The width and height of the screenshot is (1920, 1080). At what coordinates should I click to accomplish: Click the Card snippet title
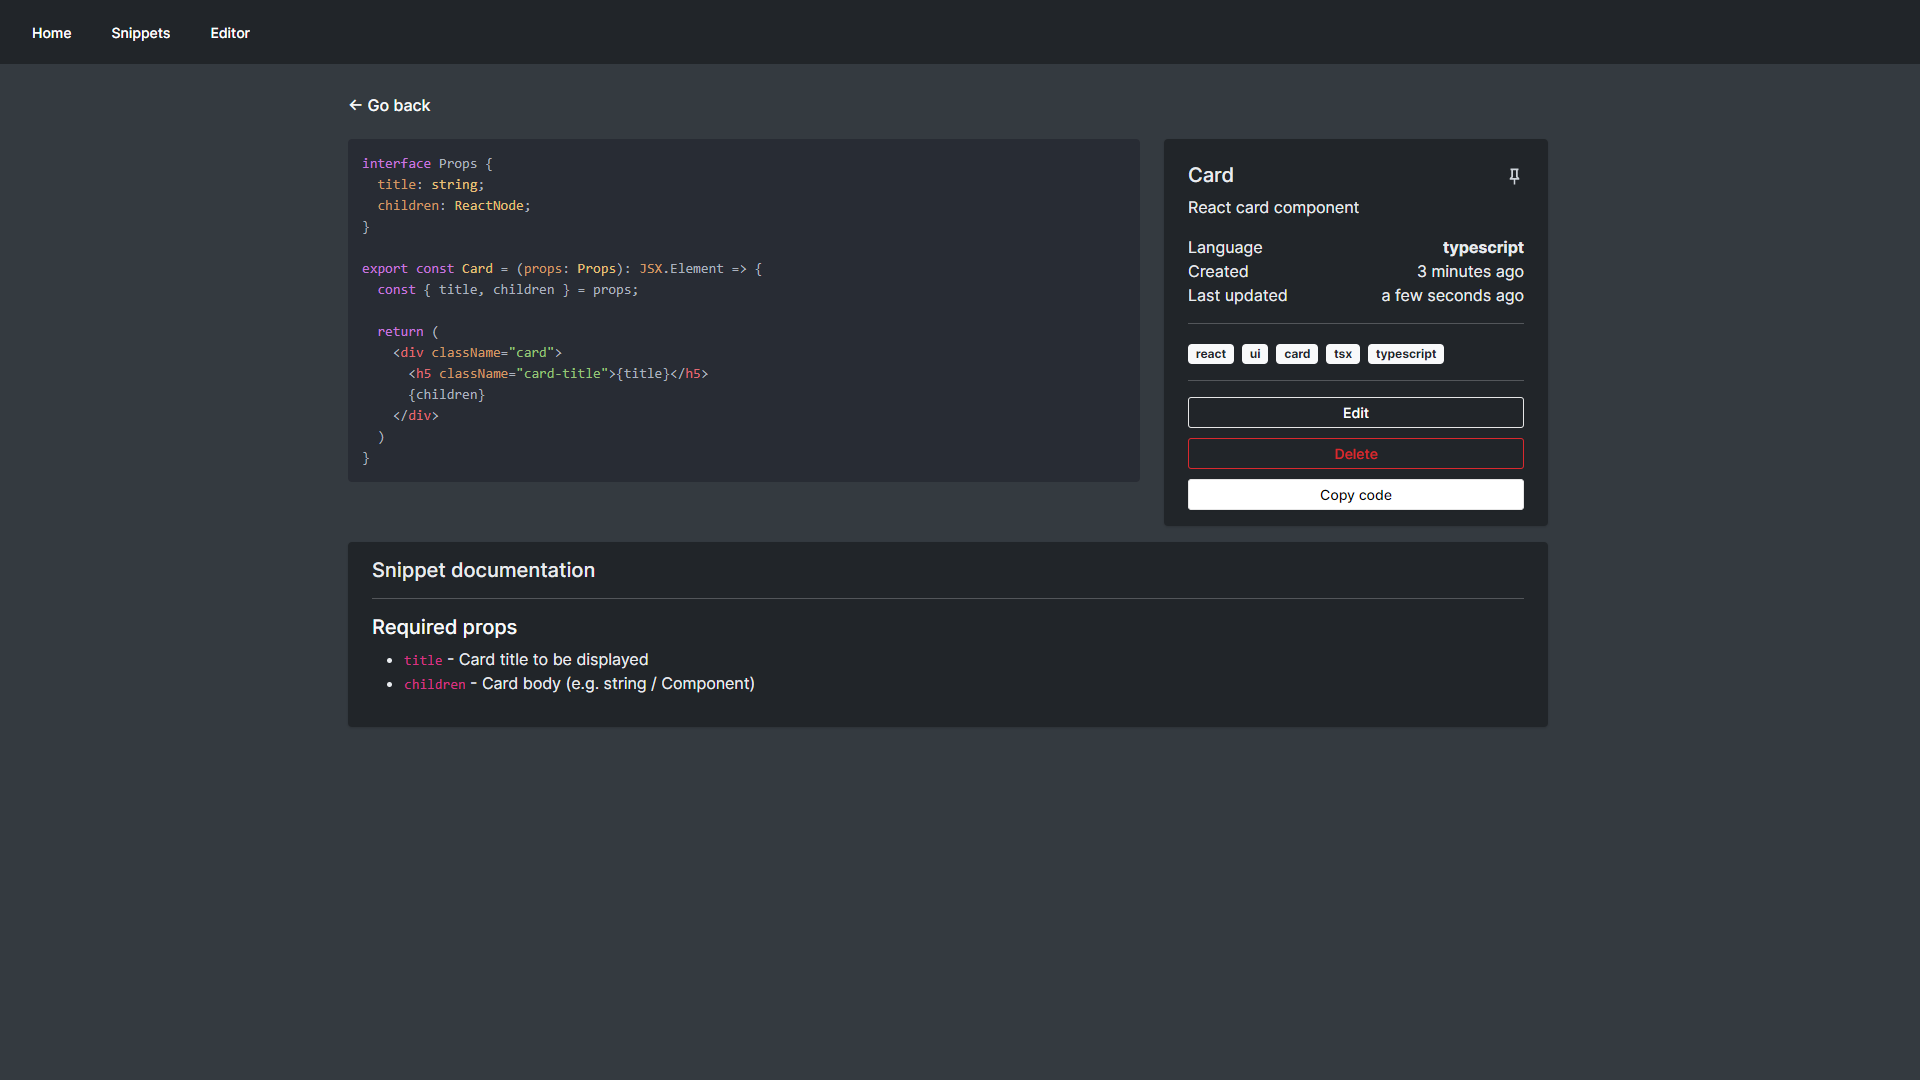click(x=1210, y=175)
